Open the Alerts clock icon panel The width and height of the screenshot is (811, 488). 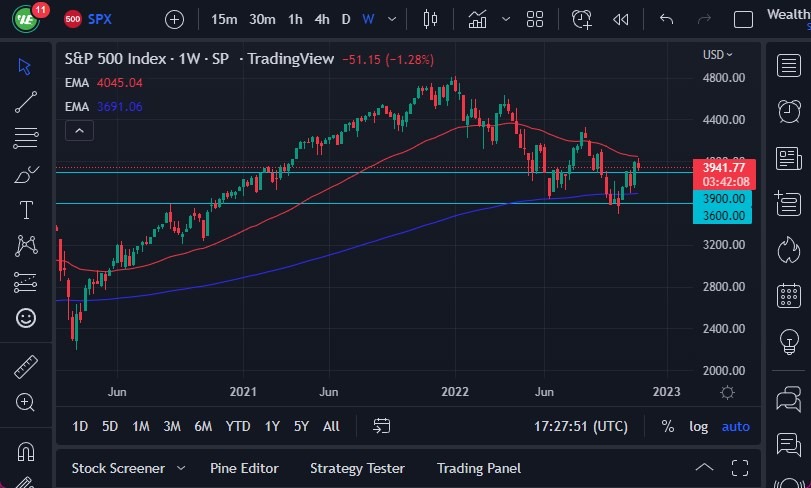789,110
